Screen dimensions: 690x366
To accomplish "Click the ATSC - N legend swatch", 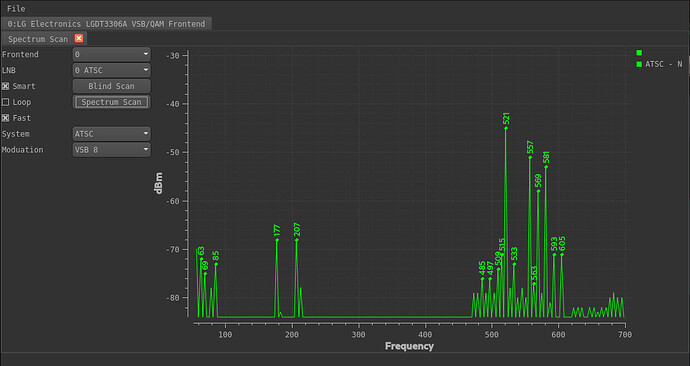I will [x=639, y=64].
